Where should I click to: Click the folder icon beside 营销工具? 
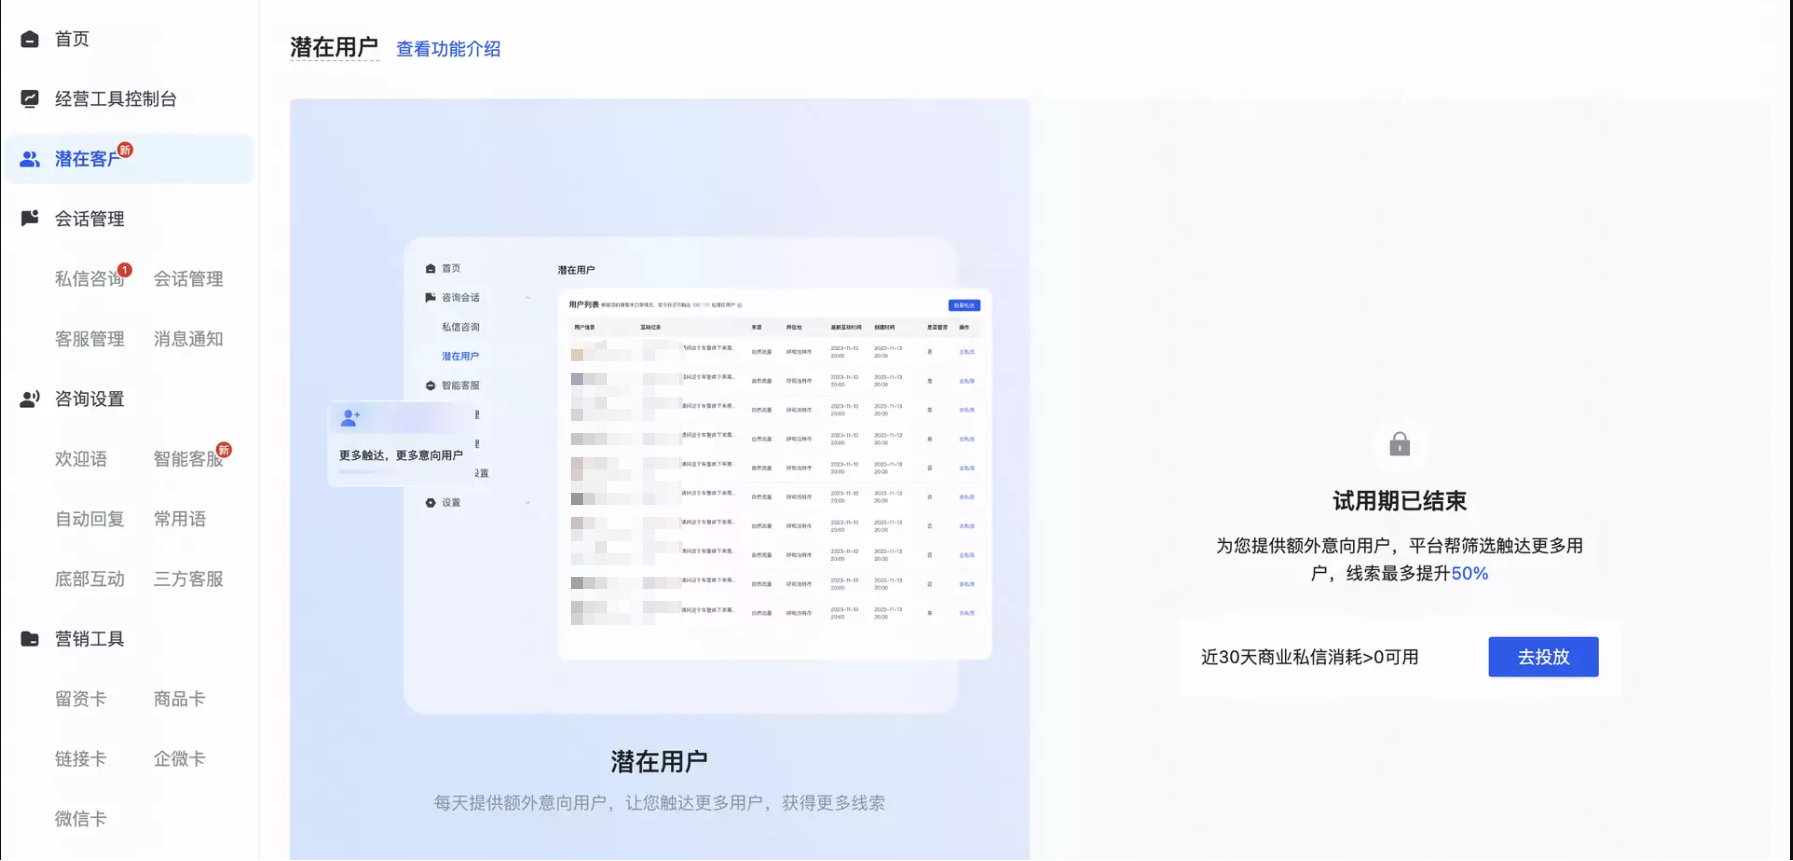pos(30,639)
